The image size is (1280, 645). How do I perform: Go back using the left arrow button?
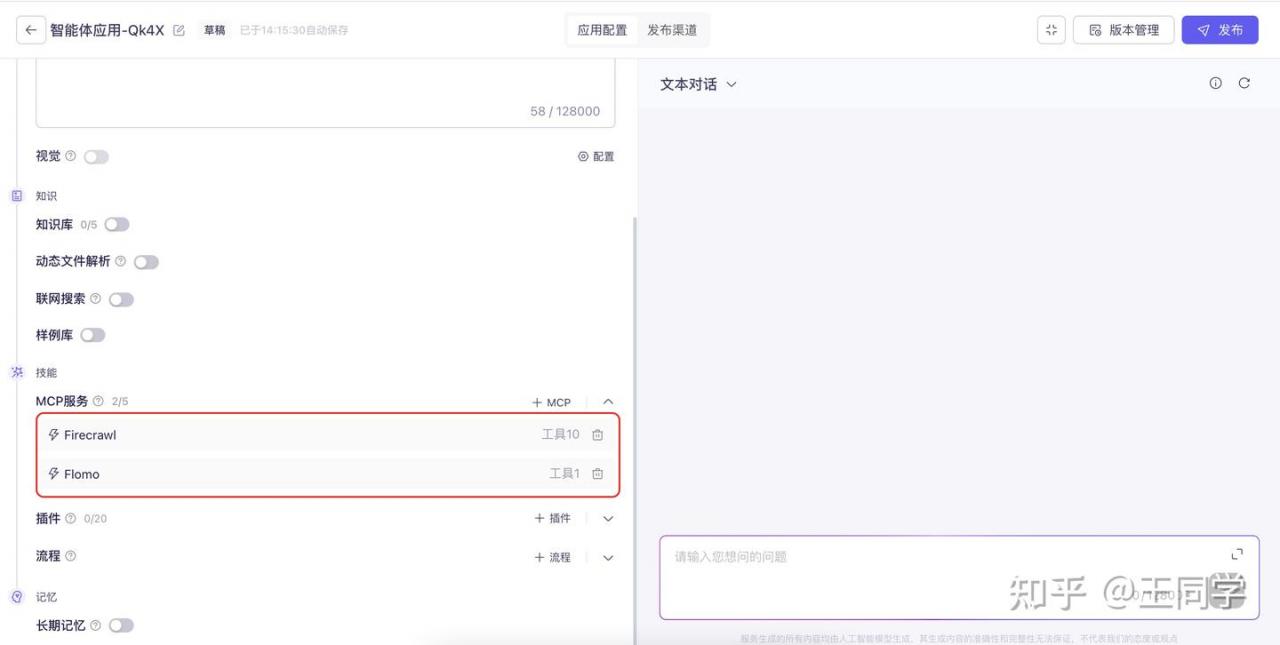[31, 30]
